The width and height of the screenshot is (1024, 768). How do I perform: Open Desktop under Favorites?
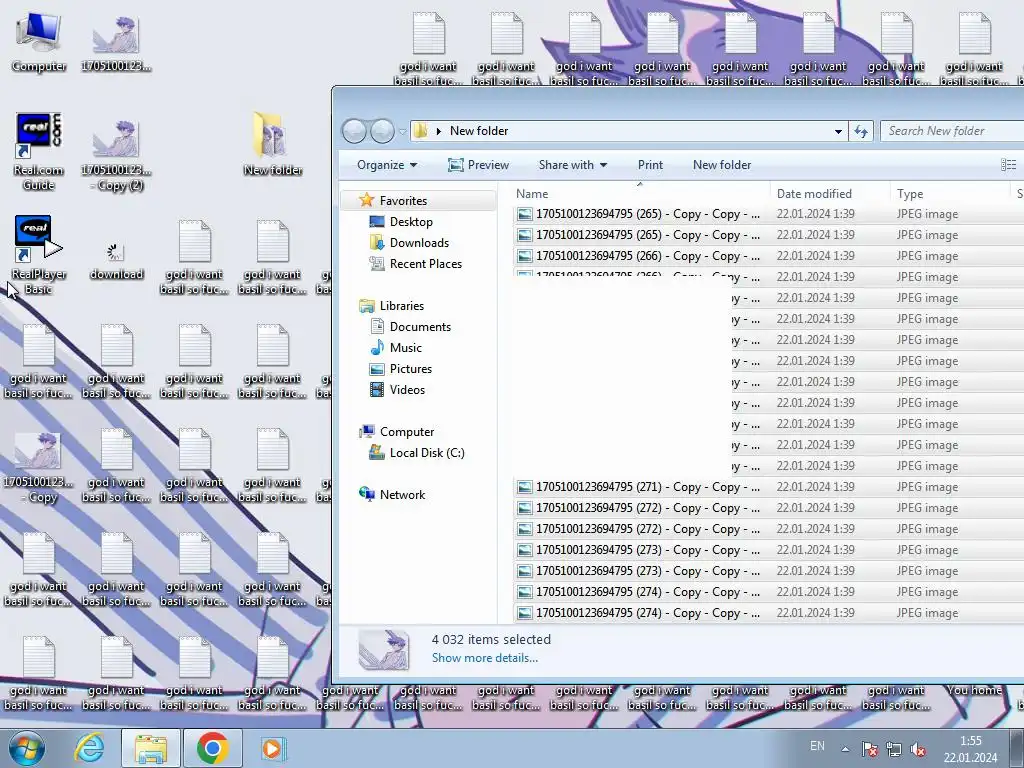coord(411,221)
